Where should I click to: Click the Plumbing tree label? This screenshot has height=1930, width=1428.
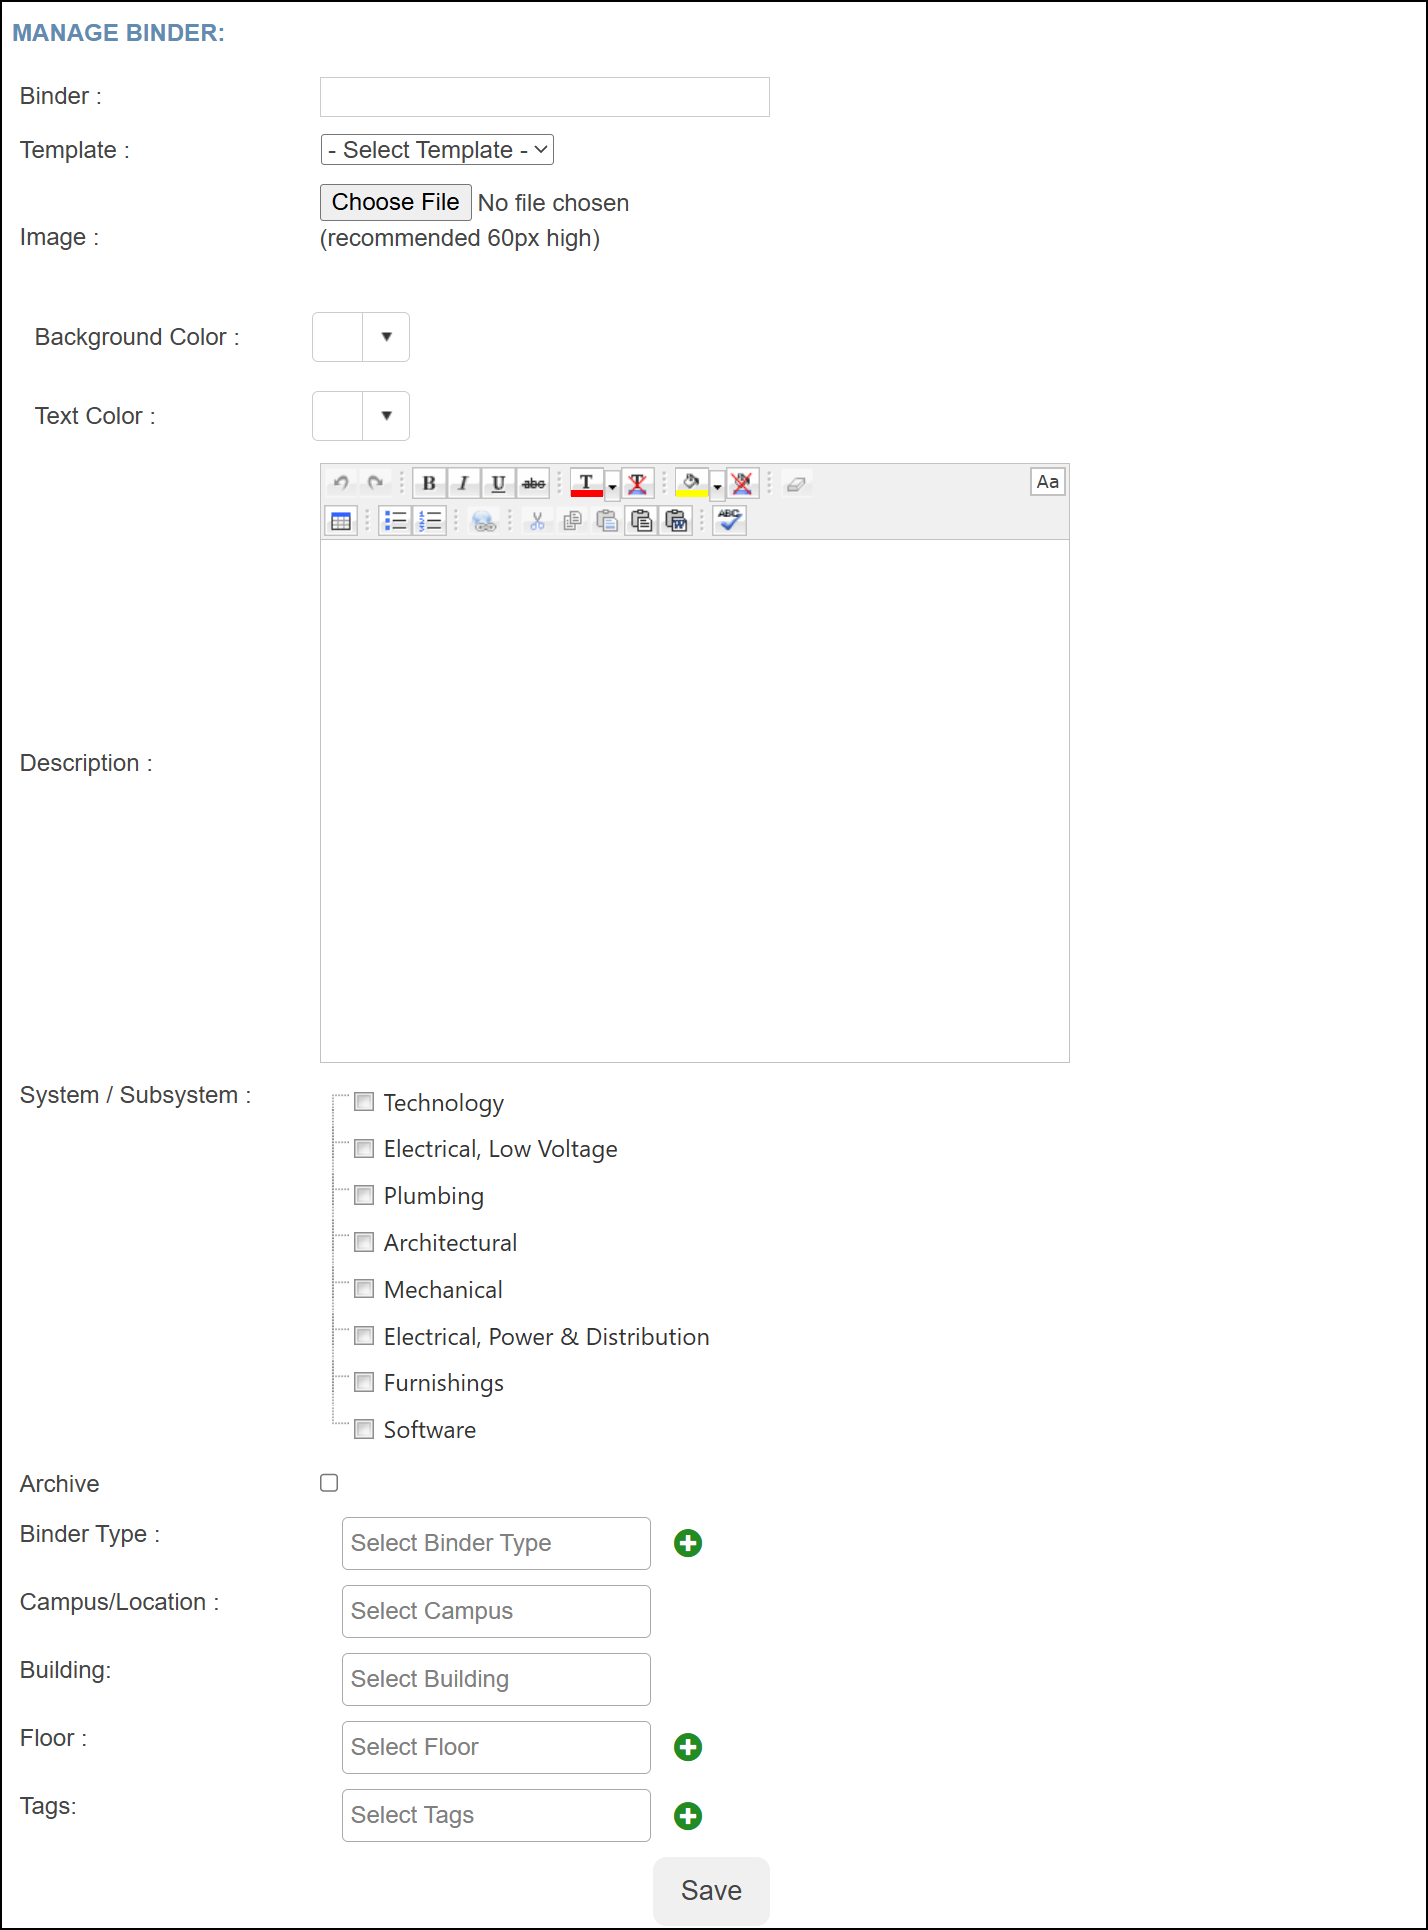click(x=434, y=1196)
